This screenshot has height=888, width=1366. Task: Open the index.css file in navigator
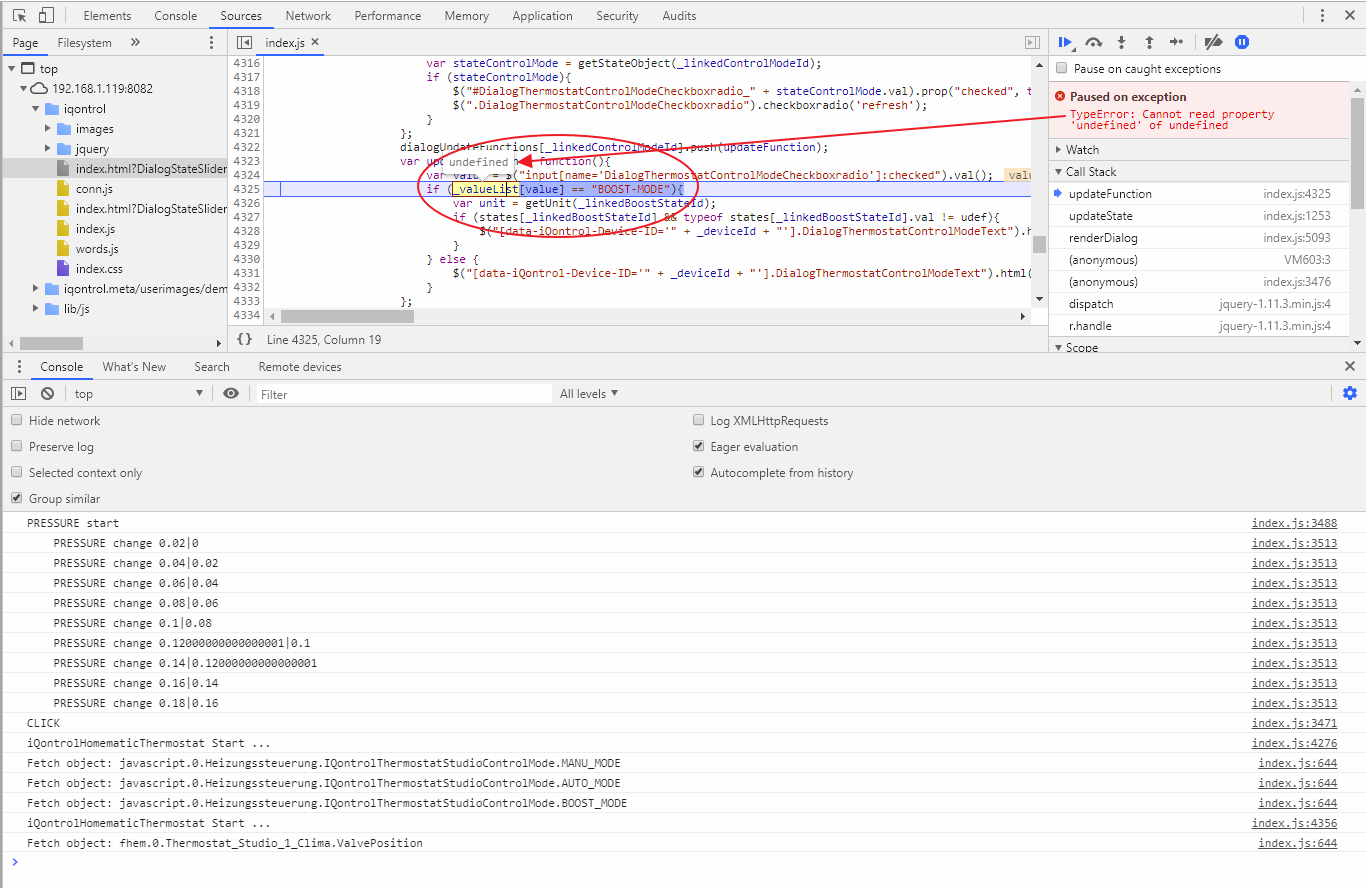(x=98, y=269)
